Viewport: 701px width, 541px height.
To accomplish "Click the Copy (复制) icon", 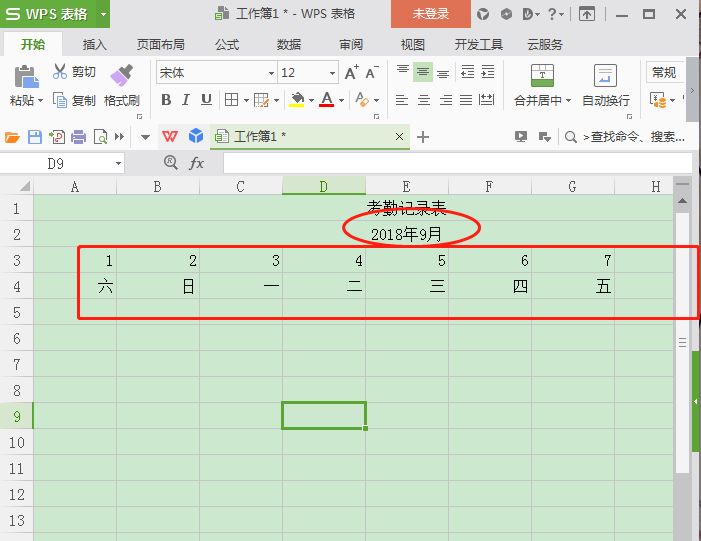I will pyautogui.click(x=60, y=100).
